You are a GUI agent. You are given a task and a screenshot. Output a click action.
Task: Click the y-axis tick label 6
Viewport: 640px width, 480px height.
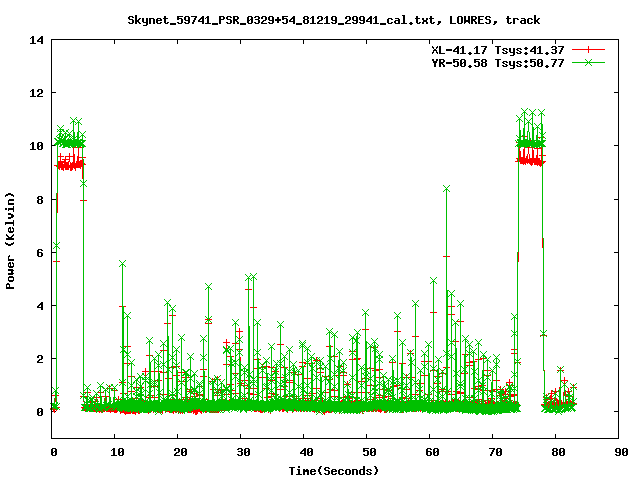pyautogui.click(x=40, y=253)
